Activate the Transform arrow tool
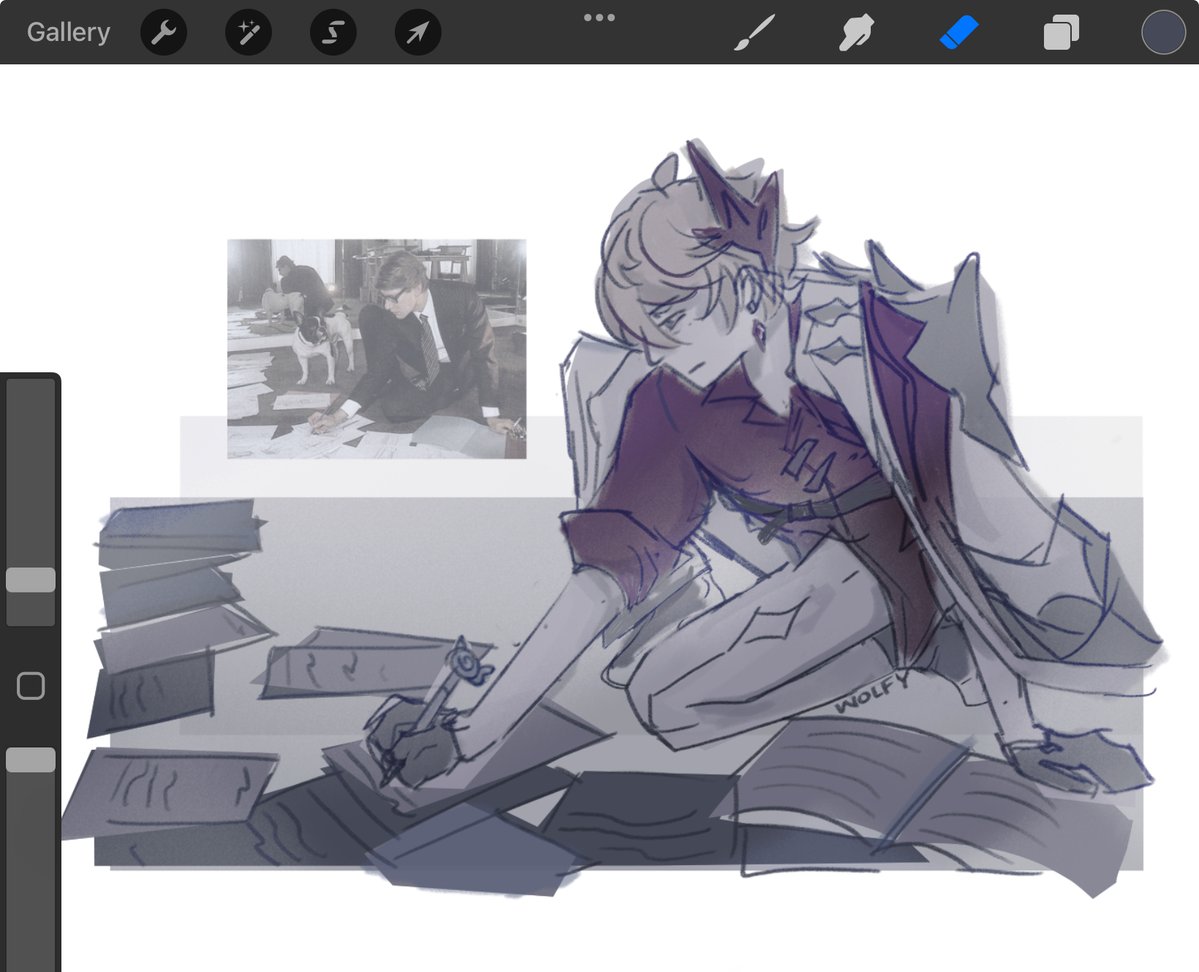The image size is (1199, 972). [418, 32]
